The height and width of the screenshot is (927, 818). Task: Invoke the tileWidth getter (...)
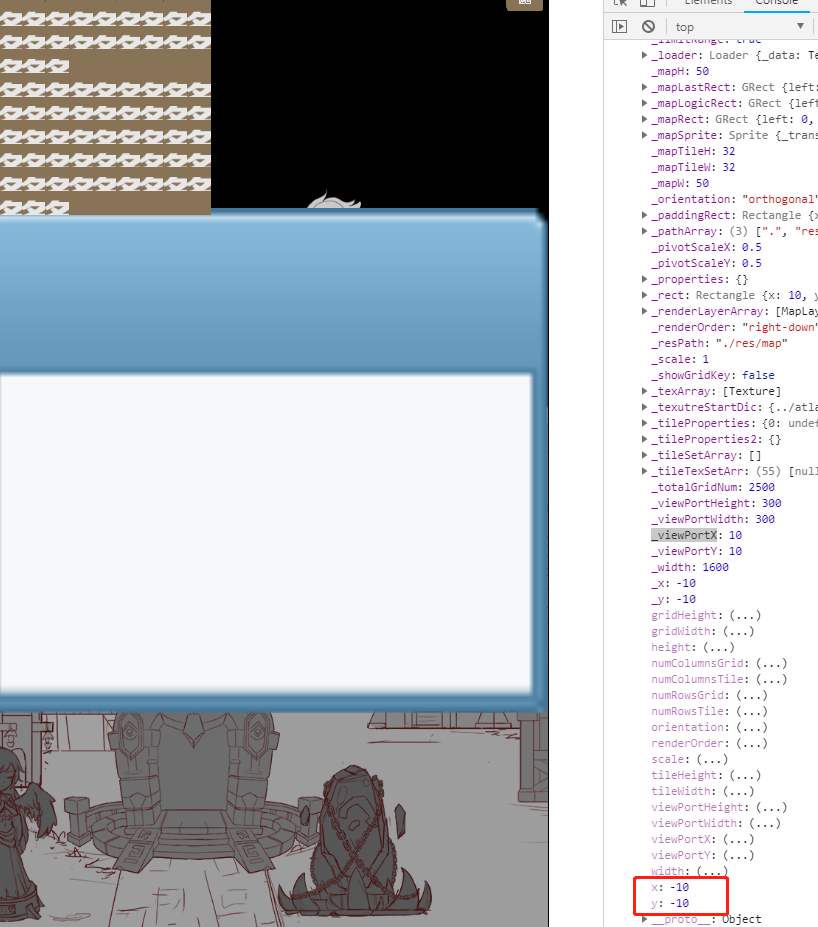tap(739, 790)
